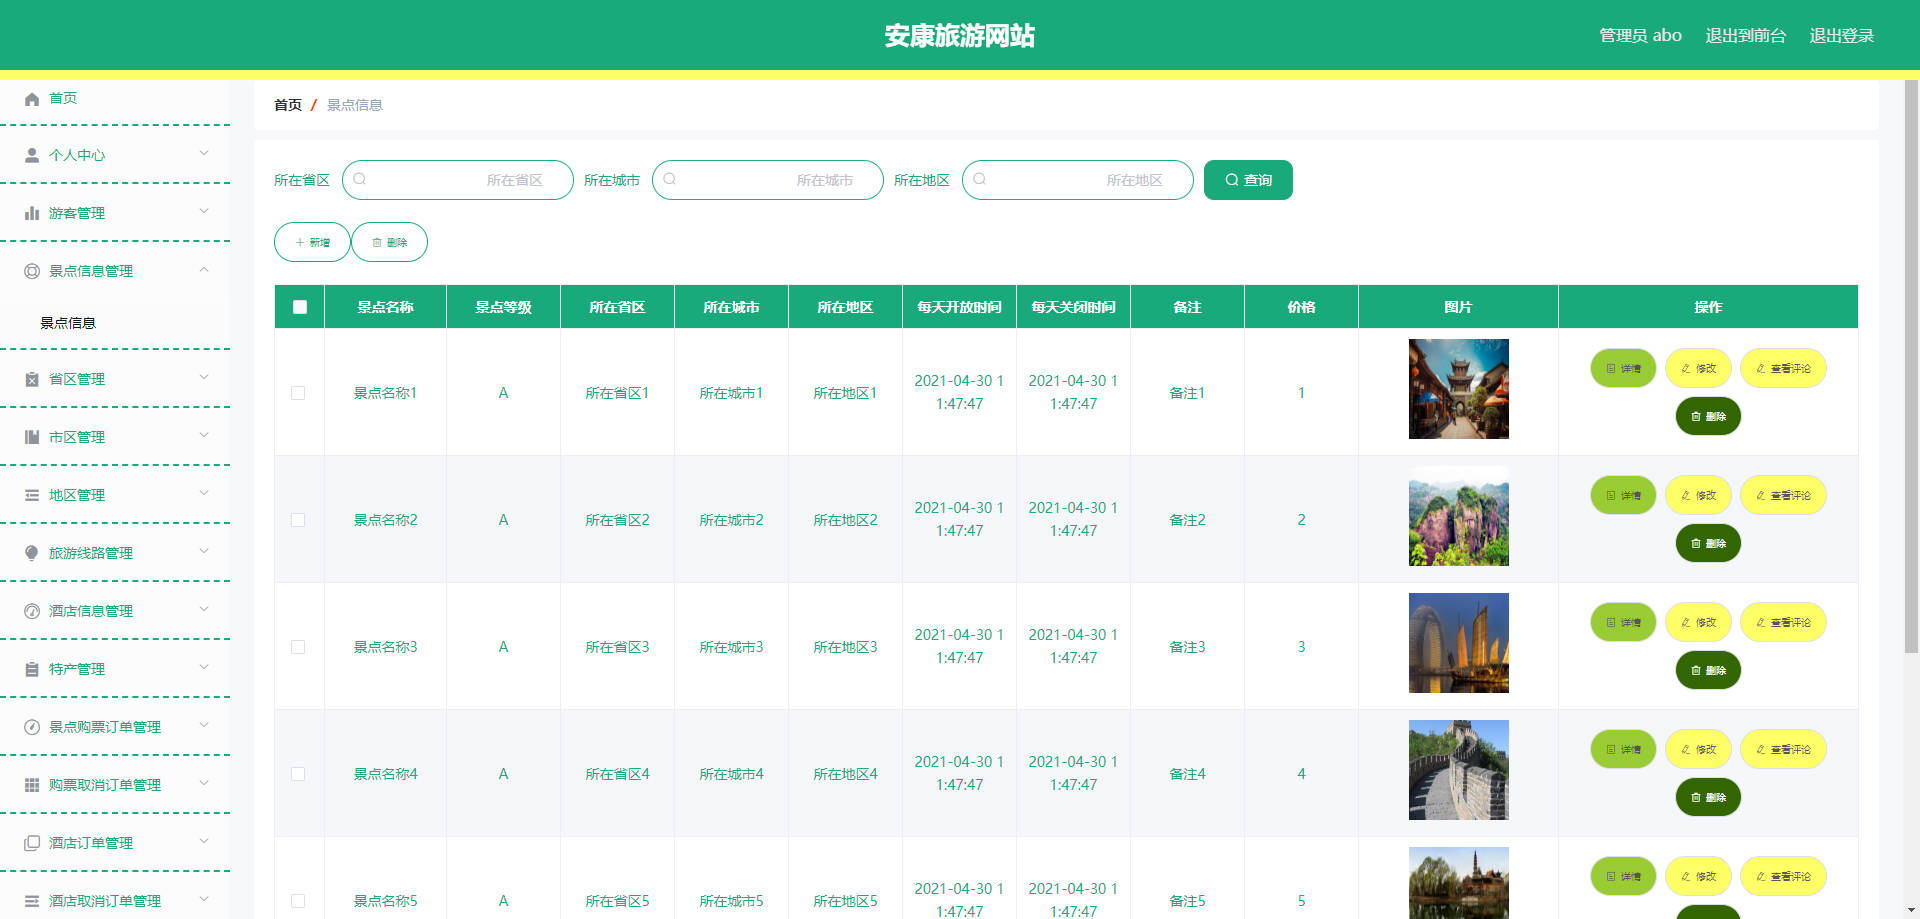Click the bulb icon for 旅游线路管理

(x=32, y=553)
